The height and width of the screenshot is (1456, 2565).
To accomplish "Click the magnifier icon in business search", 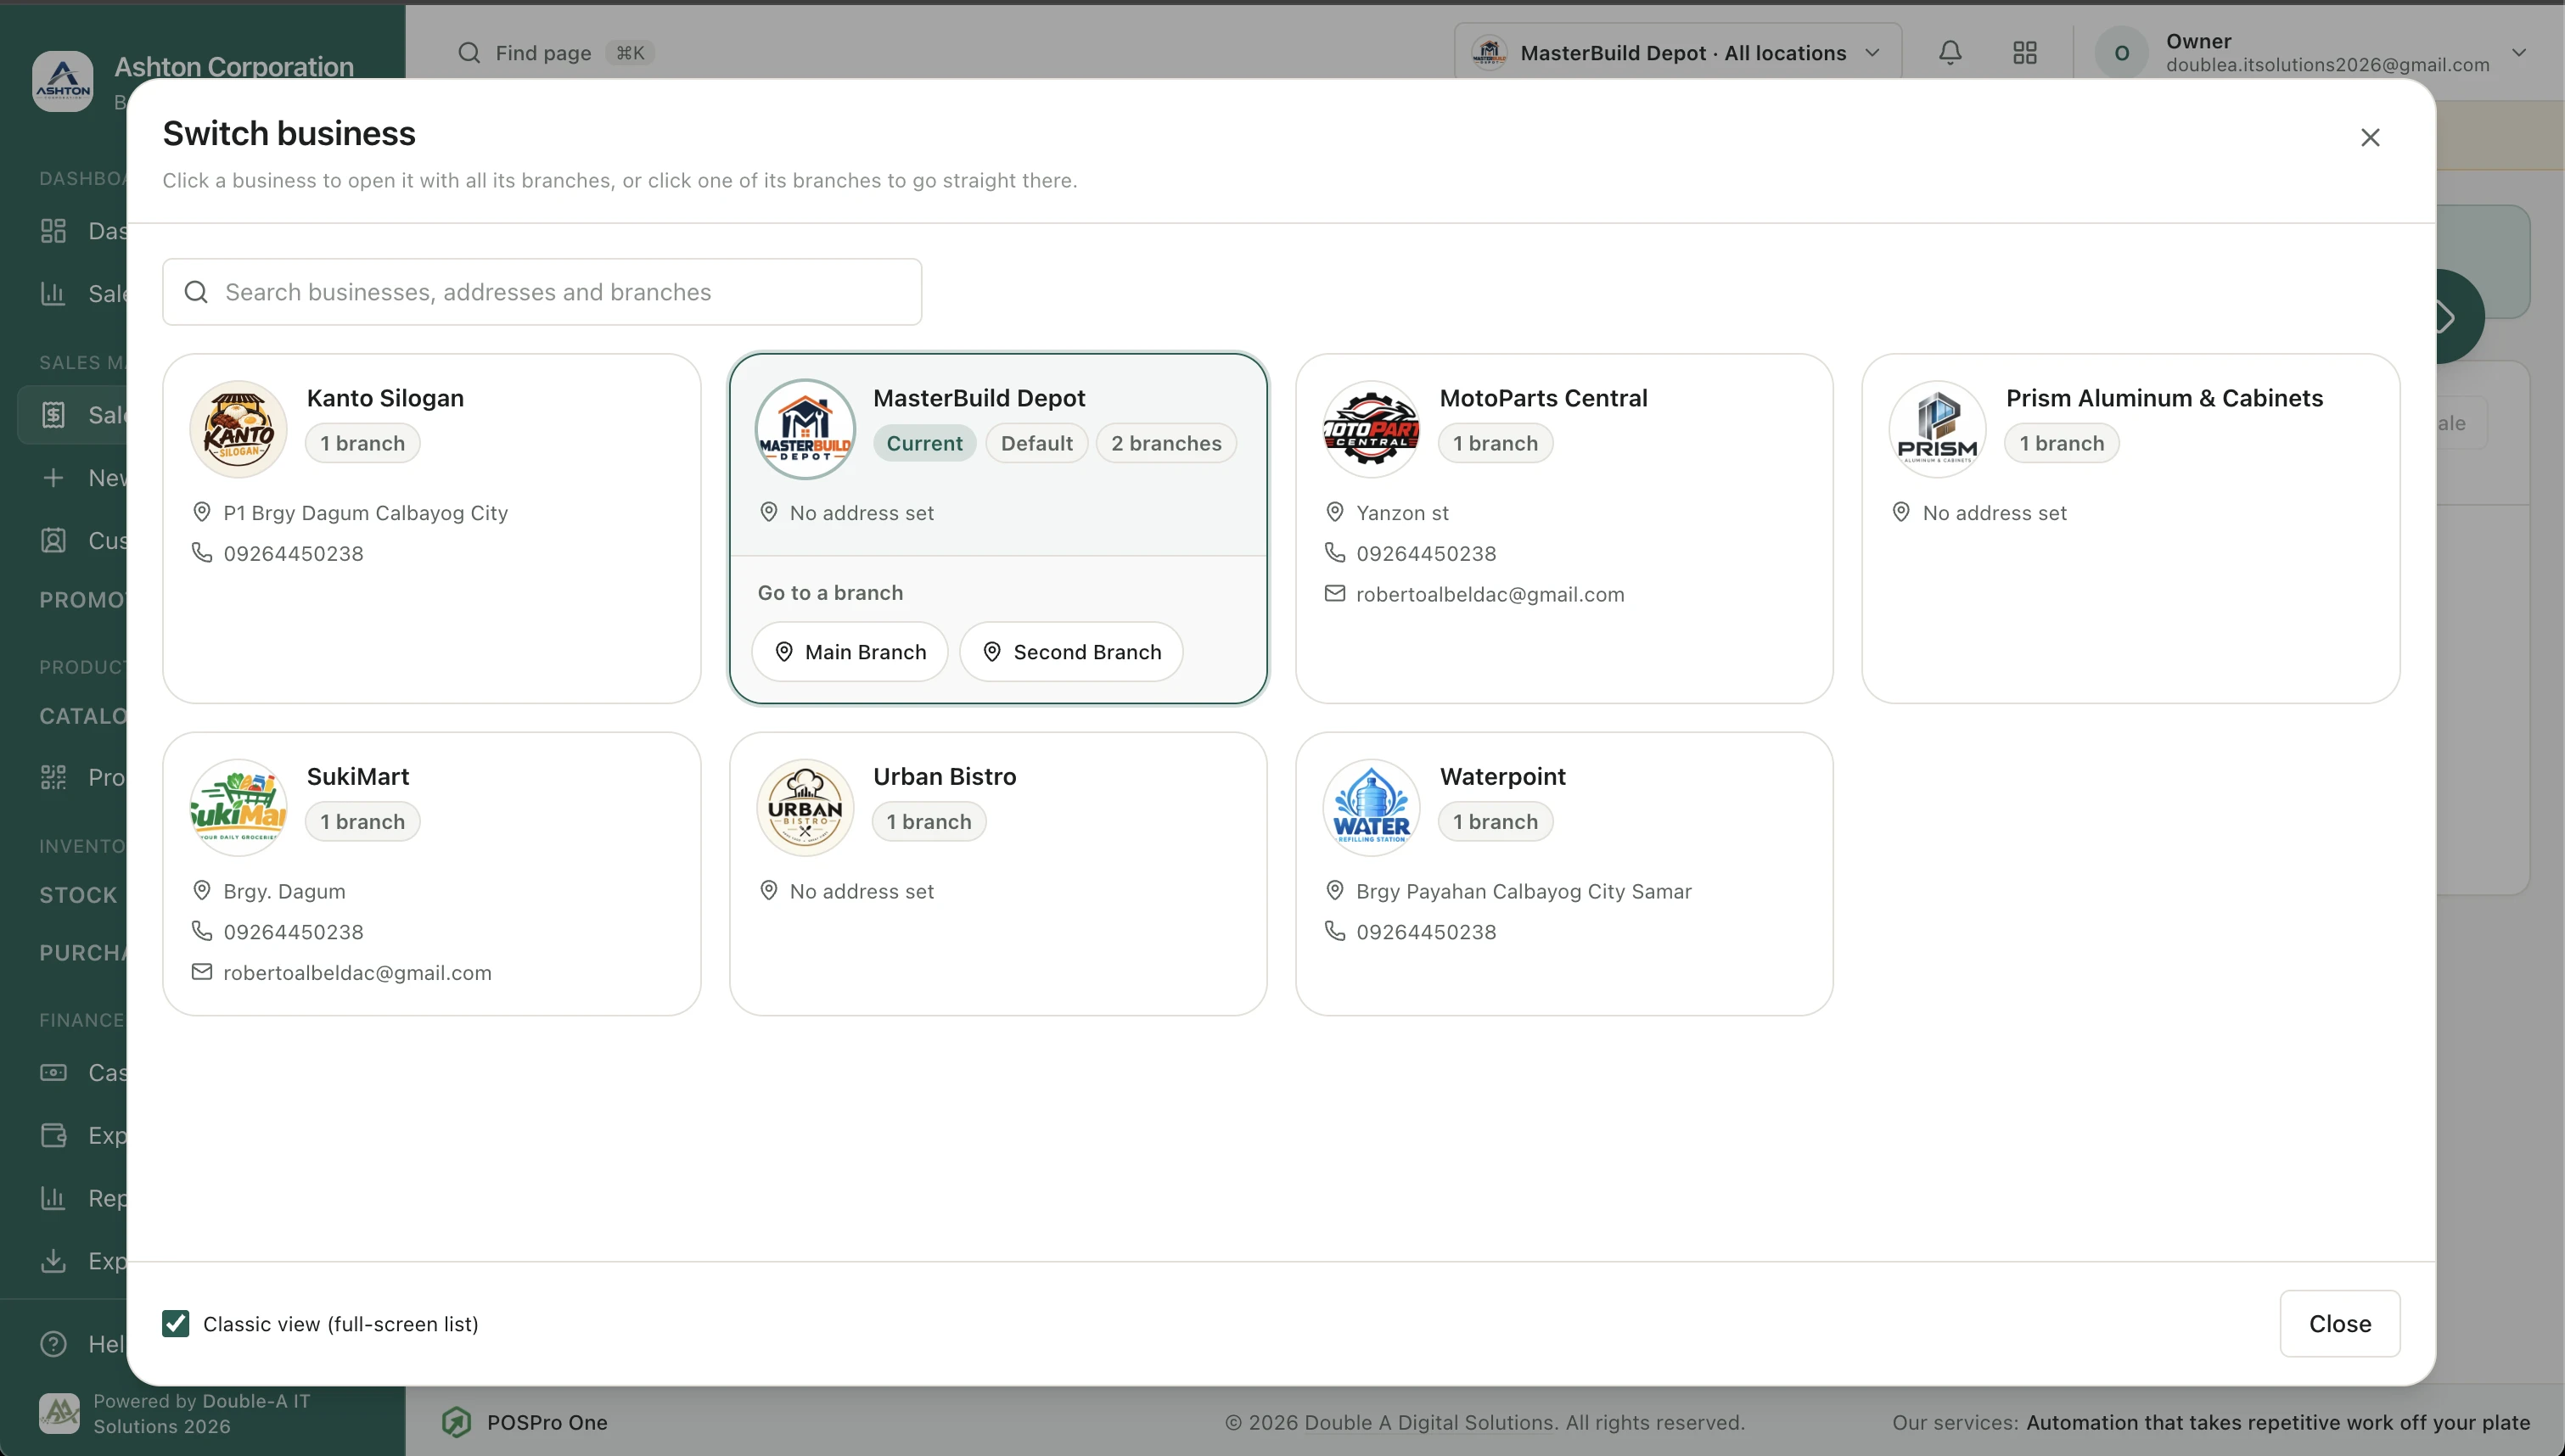I will (196, 292).
